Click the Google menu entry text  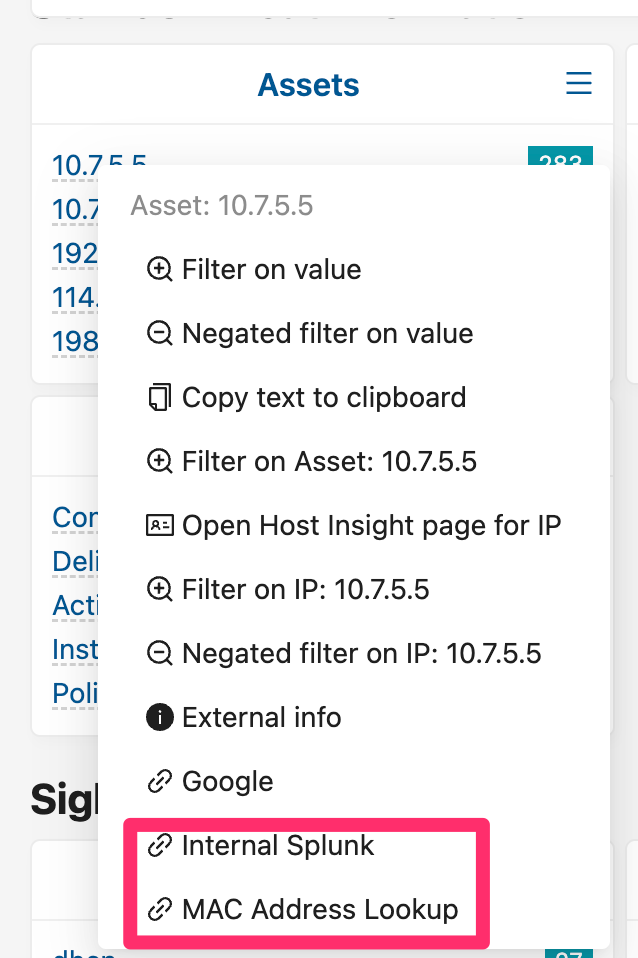point(228,781)
